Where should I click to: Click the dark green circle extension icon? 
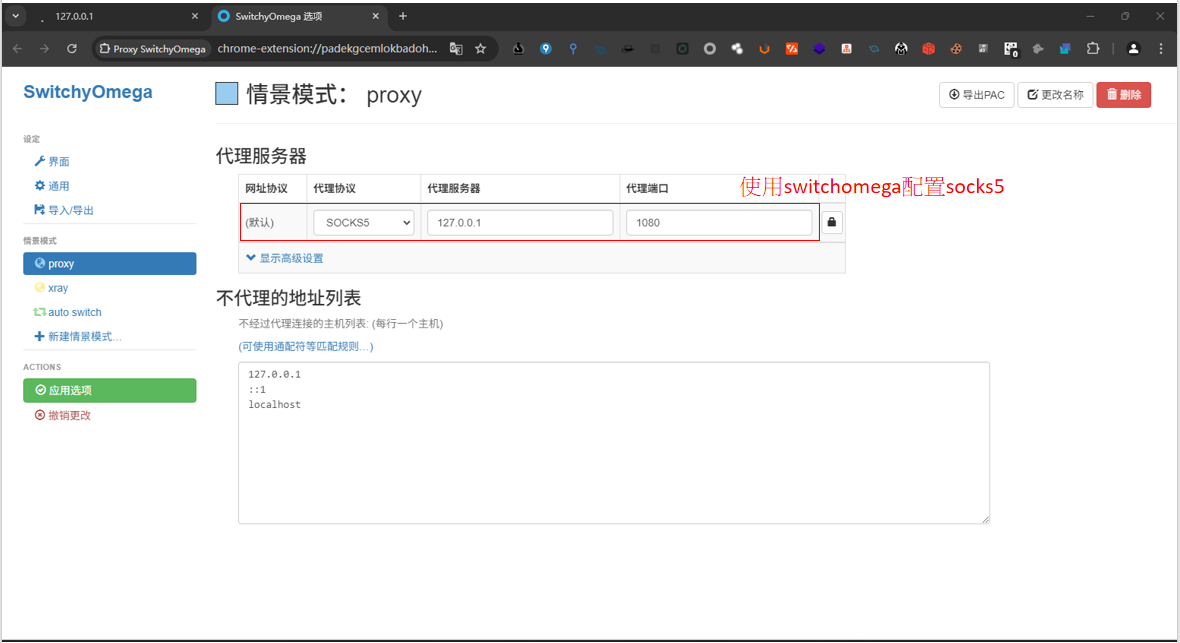click(683, 48)
